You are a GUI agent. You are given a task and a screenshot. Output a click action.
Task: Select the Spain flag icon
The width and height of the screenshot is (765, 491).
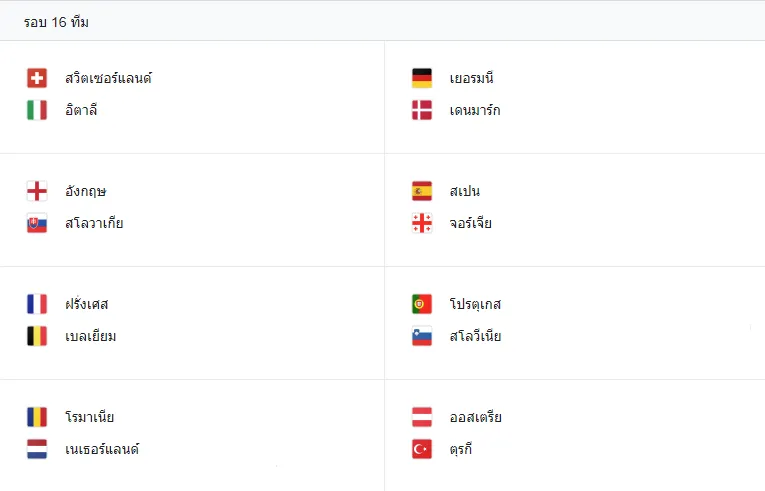[422, 191]
